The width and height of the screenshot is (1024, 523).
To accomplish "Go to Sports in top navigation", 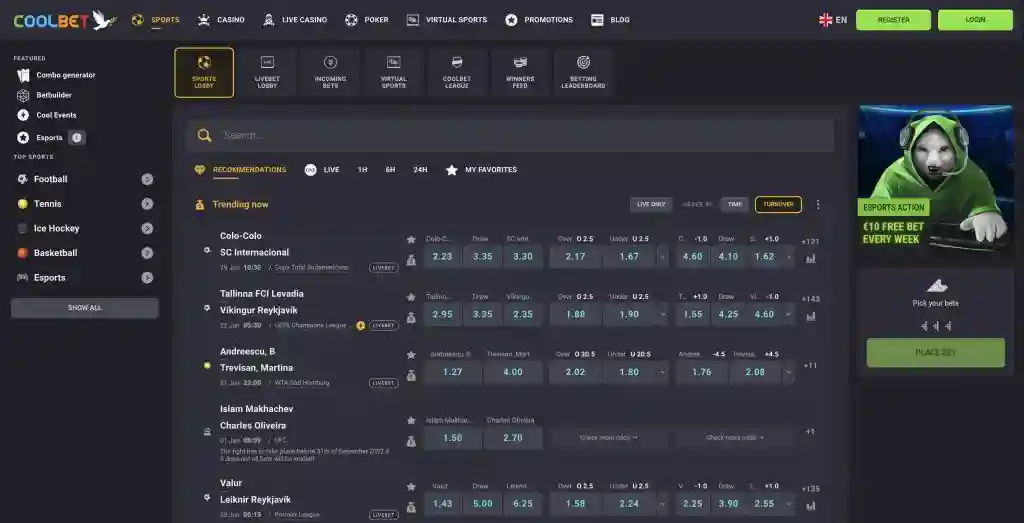I will (155, 20).
